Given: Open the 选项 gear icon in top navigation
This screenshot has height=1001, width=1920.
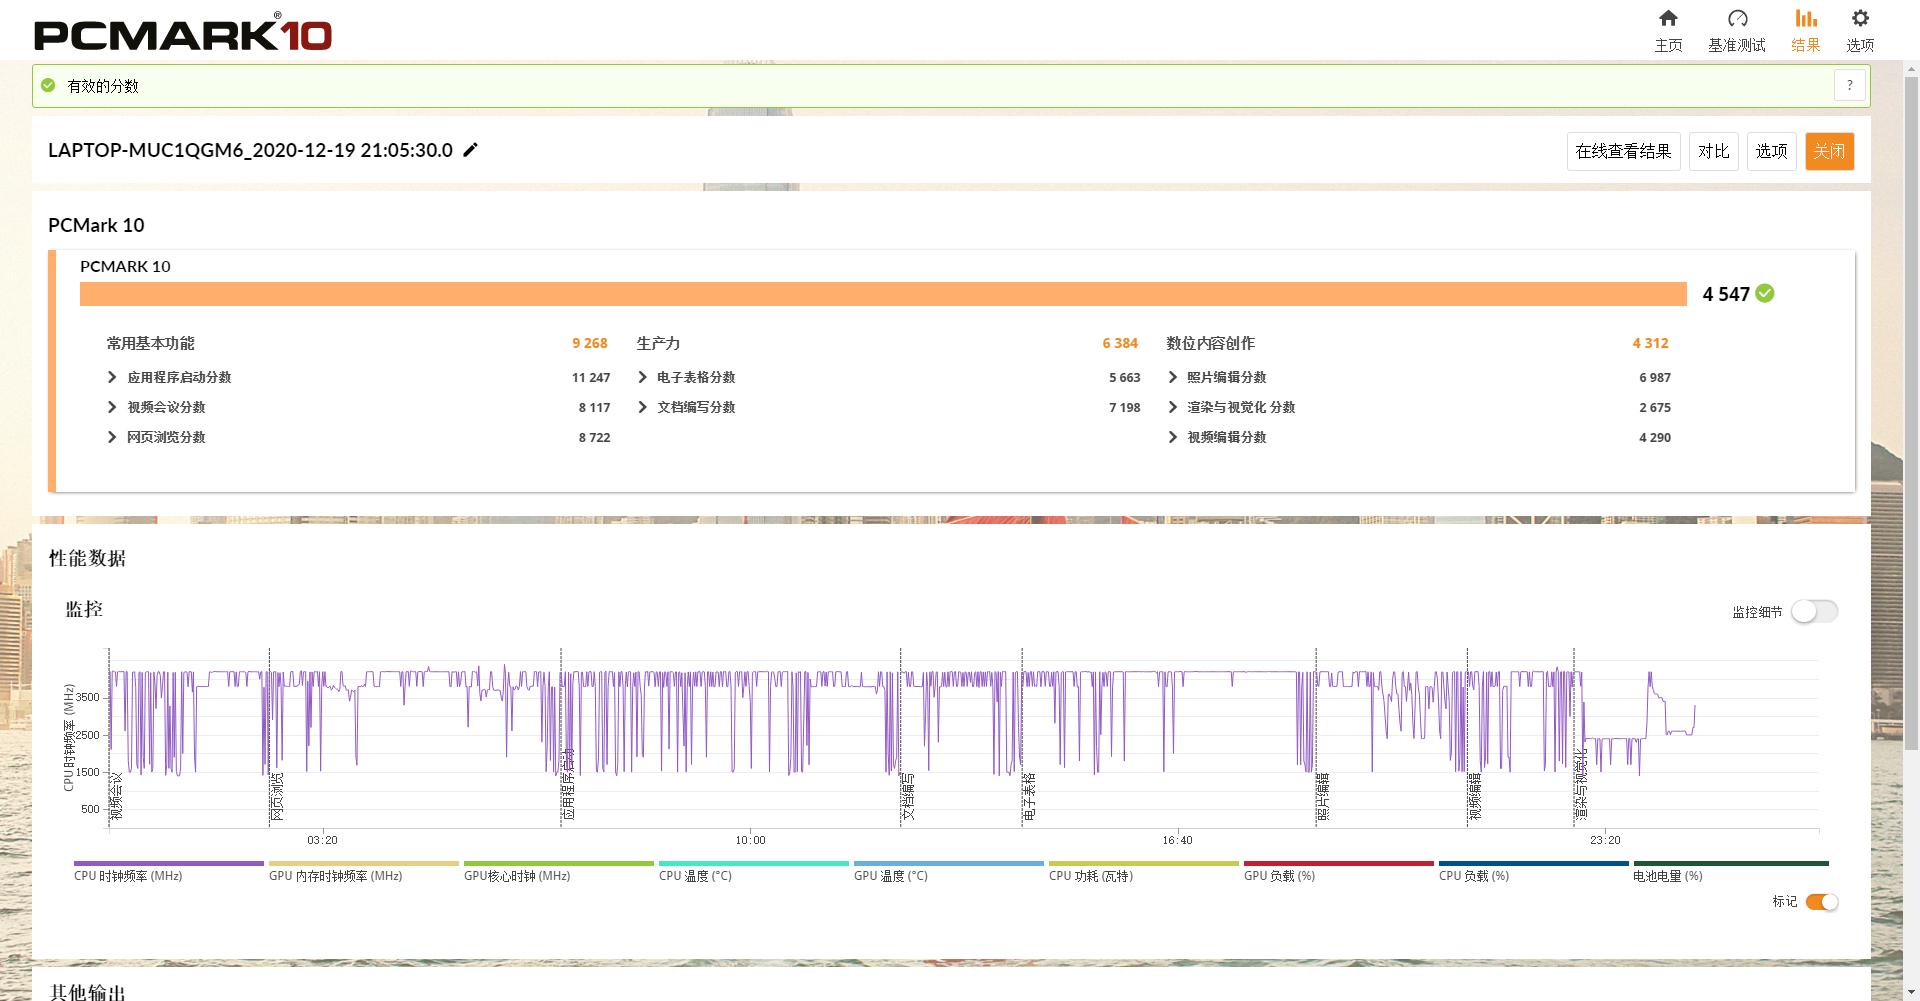Looking at the screenshot, I should point(1859,19).
